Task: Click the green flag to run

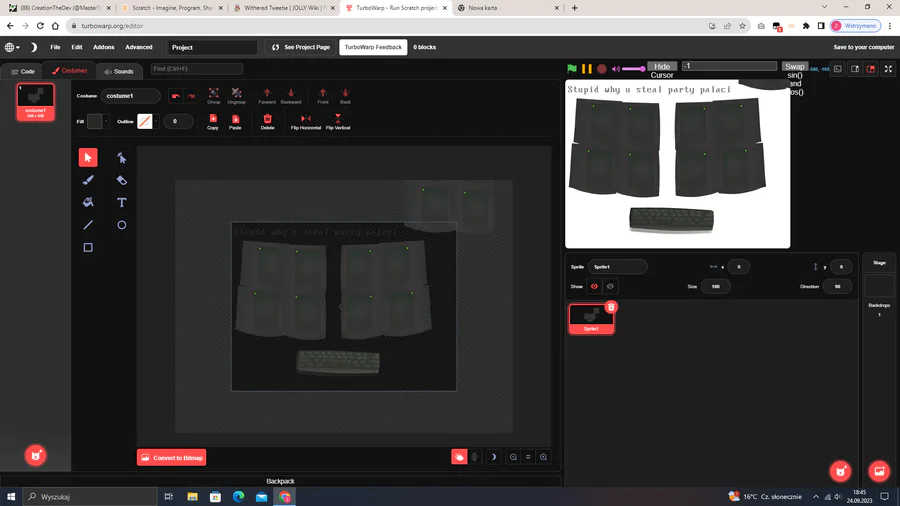Action: (x=572, y=68)
